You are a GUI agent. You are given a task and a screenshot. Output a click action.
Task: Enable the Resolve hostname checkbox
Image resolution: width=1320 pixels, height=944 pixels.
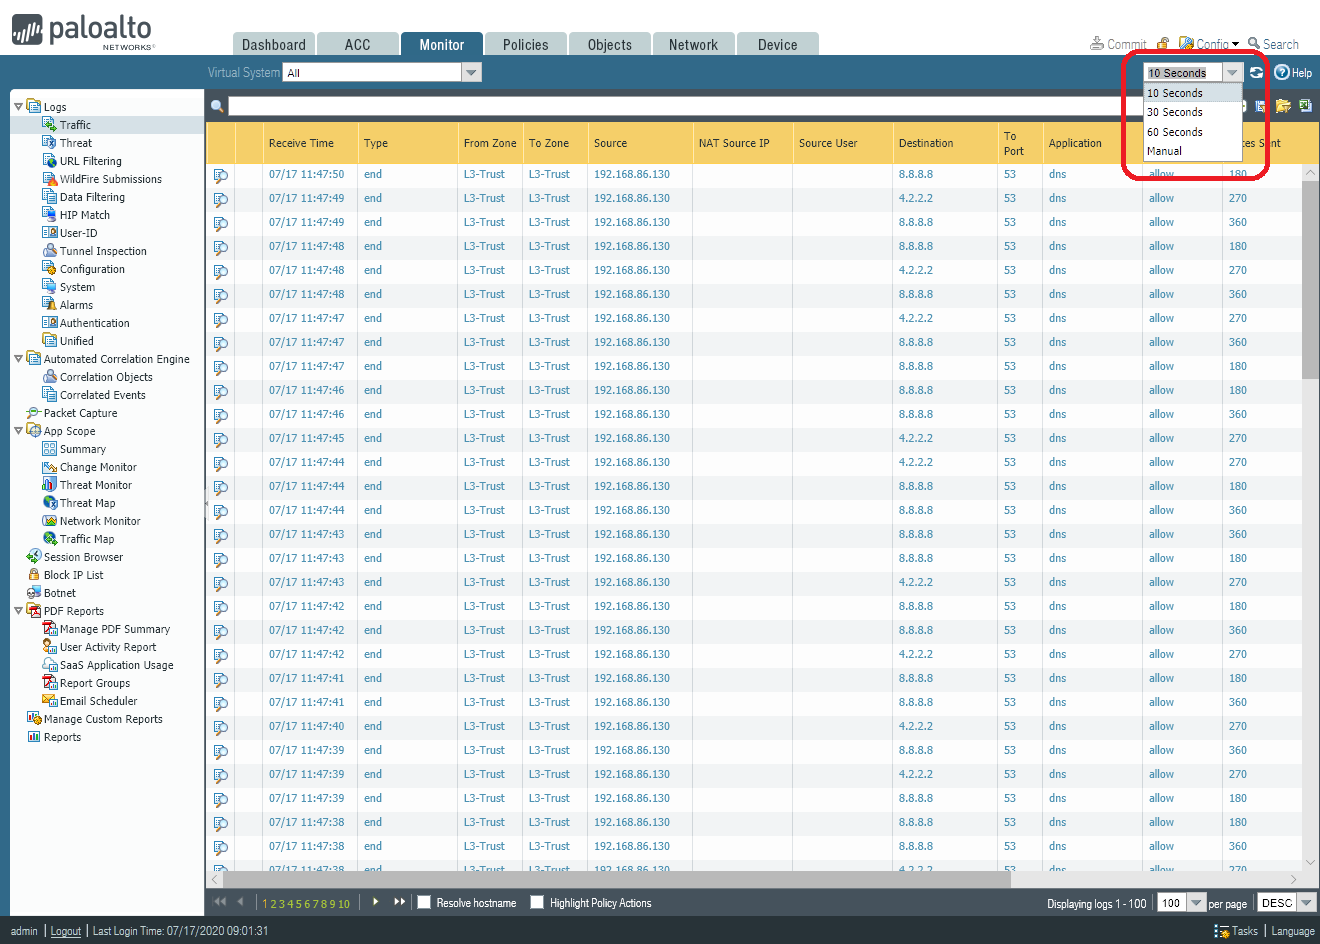coord(424,902)
